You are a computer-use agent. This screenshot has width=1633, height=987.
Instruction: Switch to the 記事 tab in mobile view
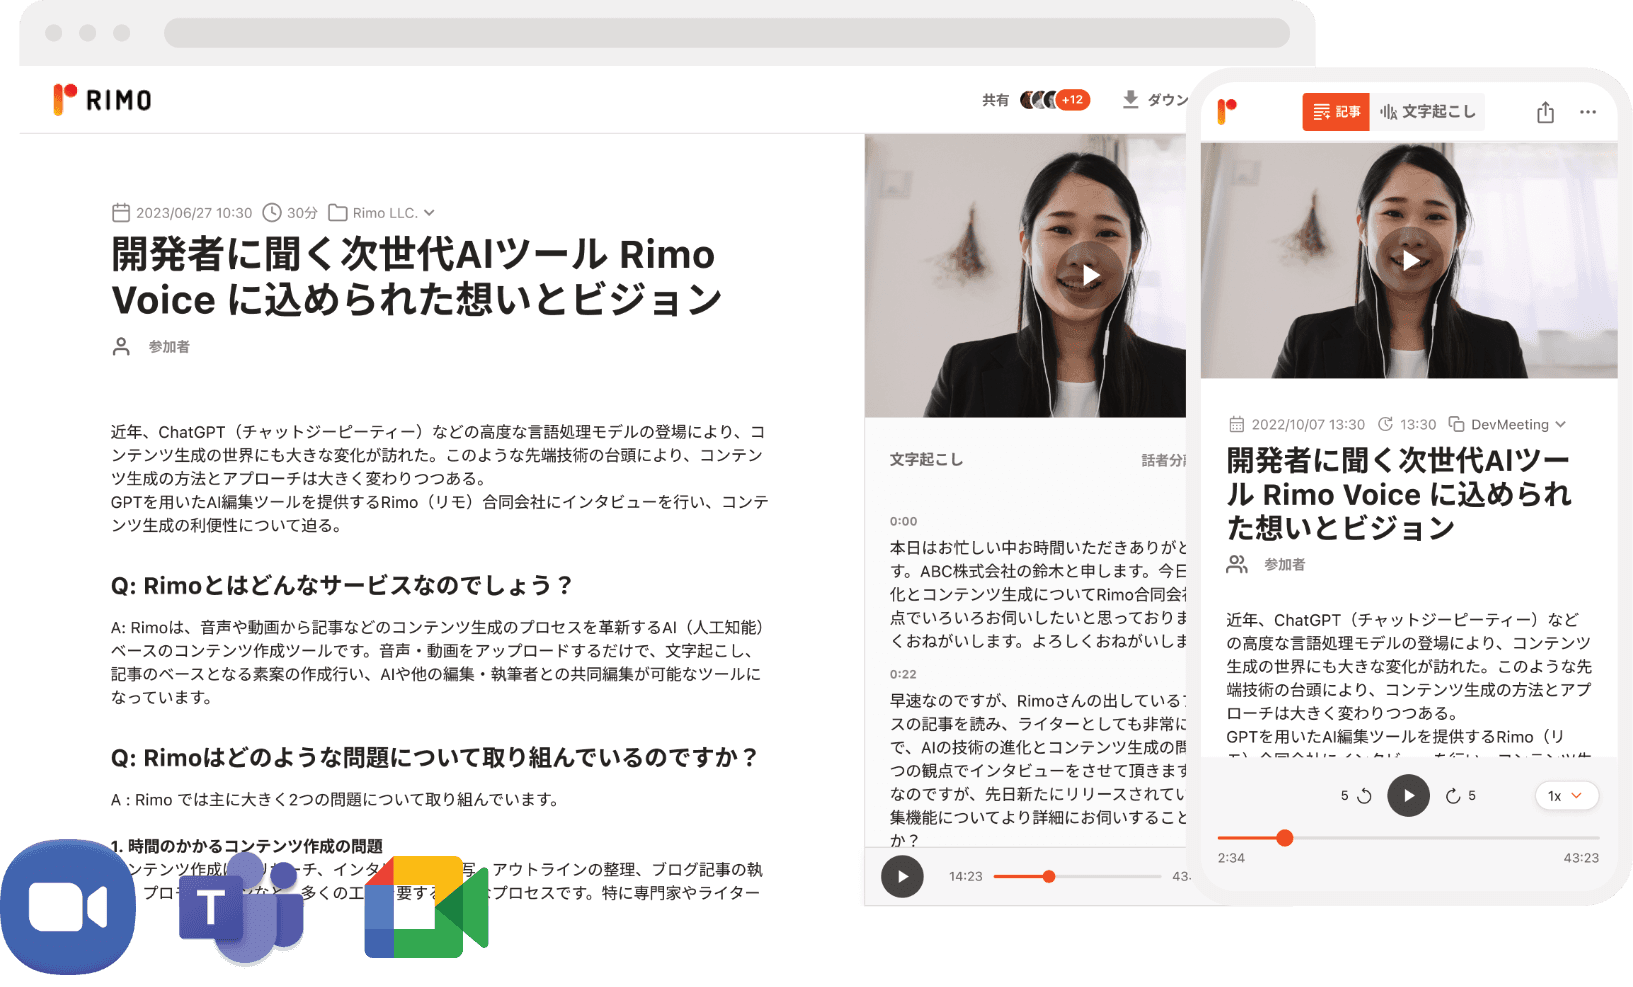click(1336, 112)
